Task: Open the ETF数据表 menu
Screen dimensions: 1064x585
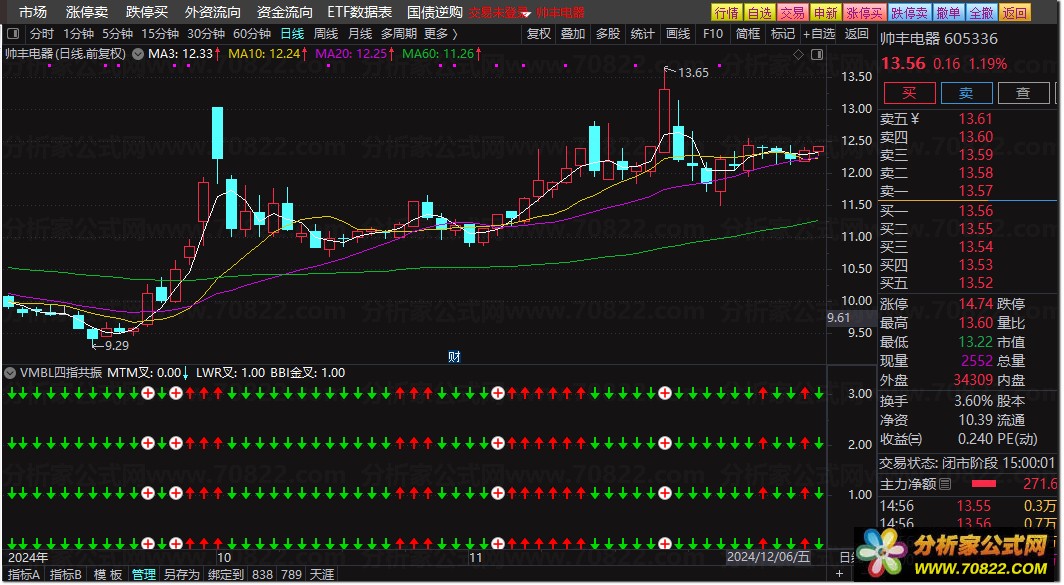Action: (360, 12)
